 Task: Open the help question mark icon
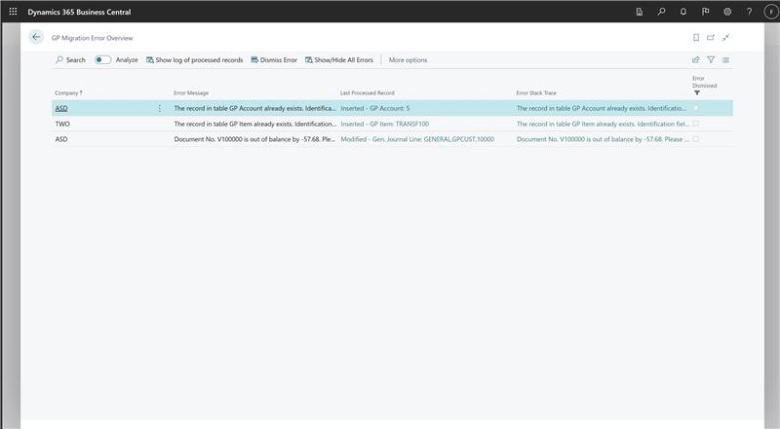749,11
